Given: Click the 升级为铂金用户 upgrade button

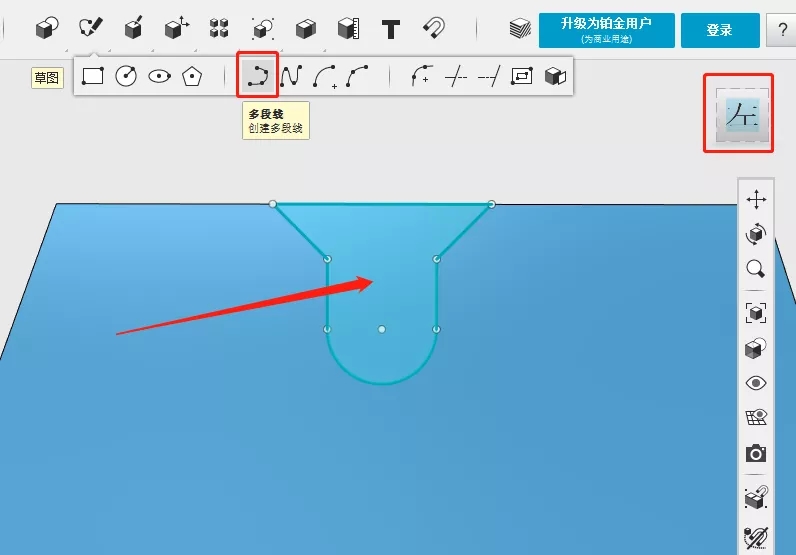Looking at the screenshot, I should click(x=606, y=30).
